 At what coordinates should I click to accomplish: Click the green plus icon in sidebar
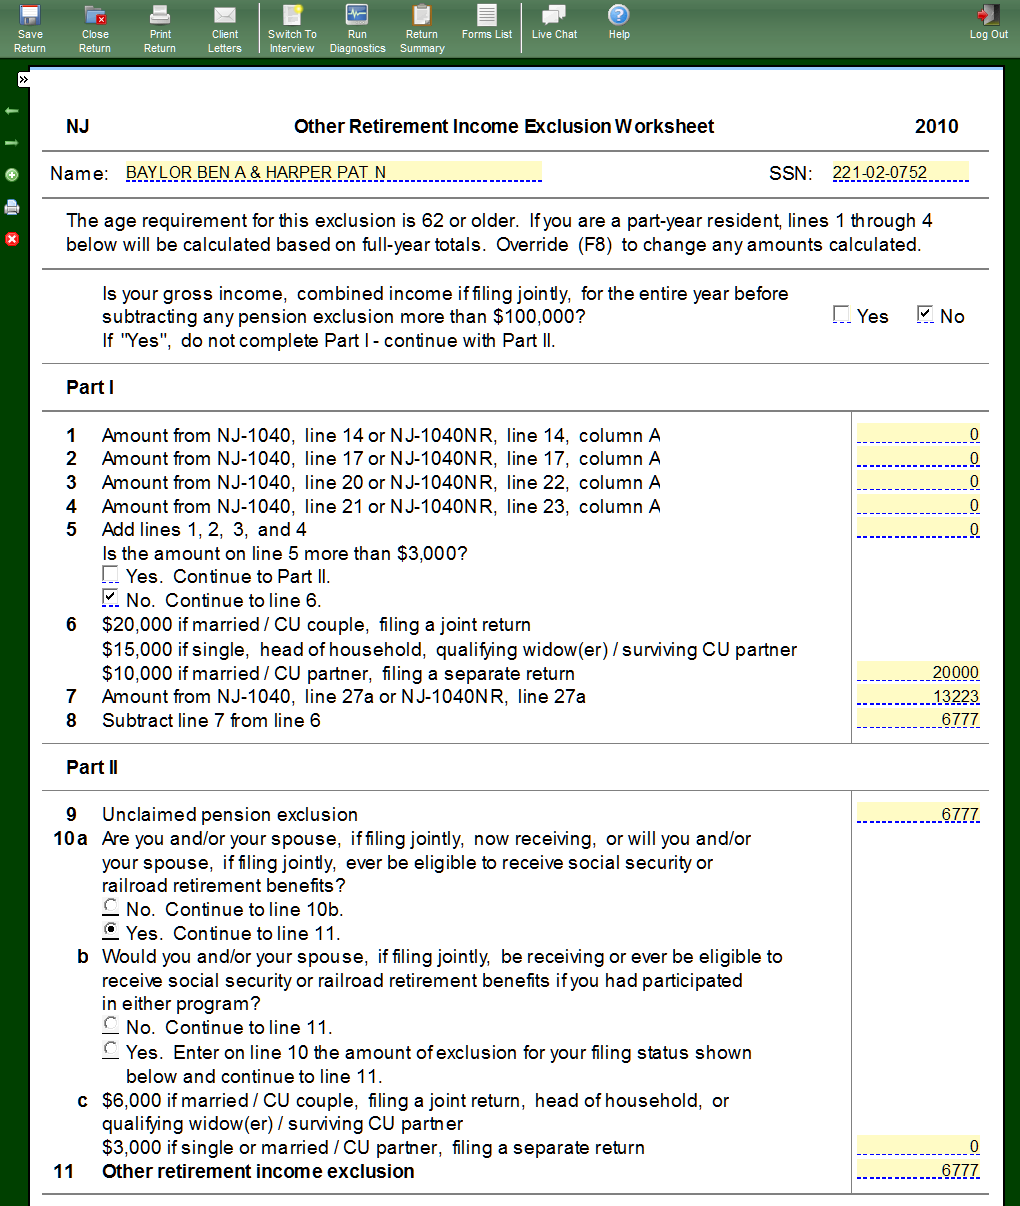pos(12,175)
